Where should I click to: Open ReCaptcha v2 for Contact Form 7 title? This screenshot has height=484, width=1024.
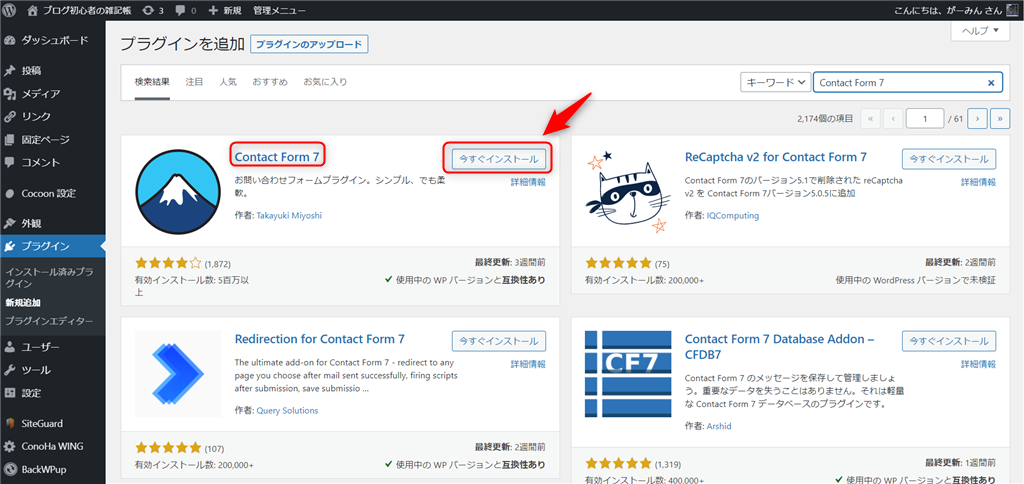[x=776, y=157]
